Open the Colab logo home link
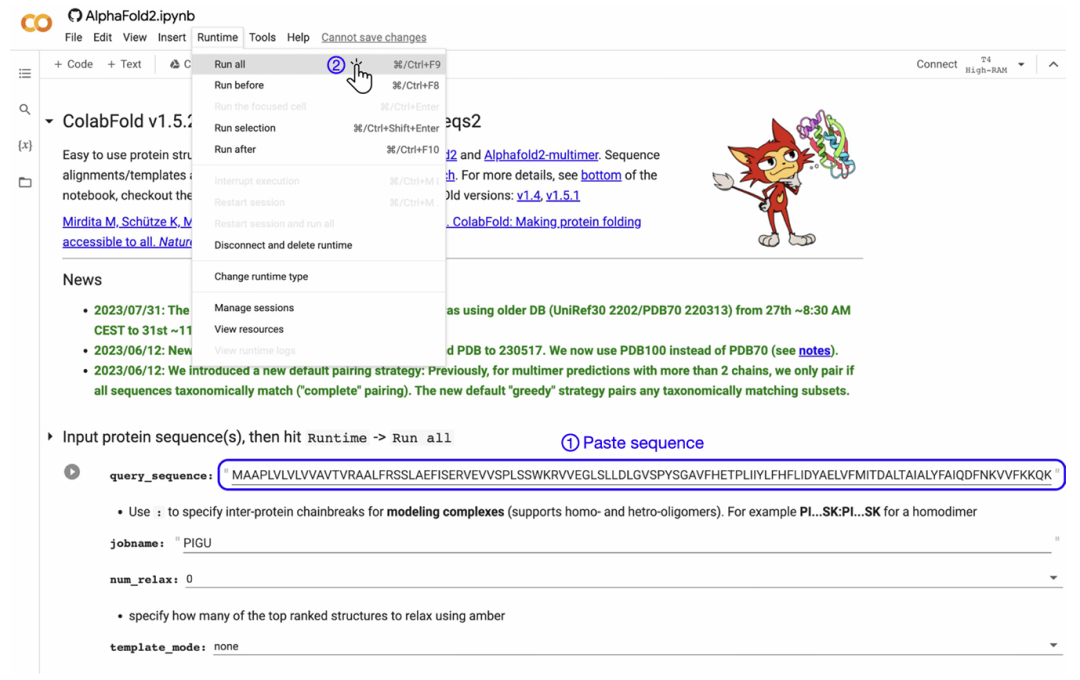 (x=37, y=23)
